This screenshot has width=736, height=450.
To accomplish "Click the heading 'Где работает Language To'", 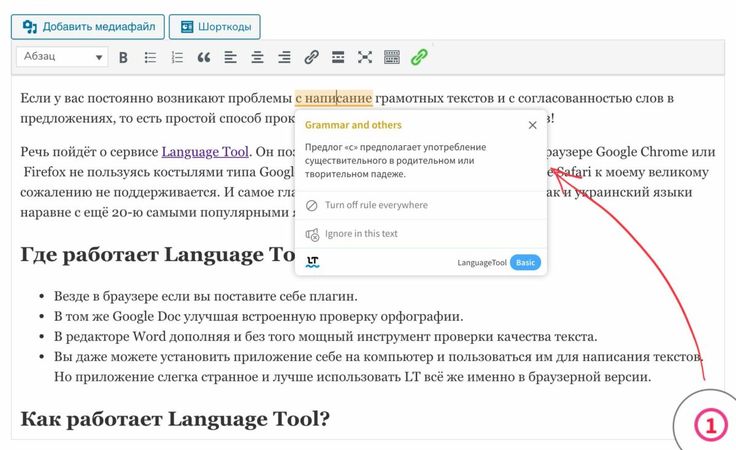I will tap(158, 255).
